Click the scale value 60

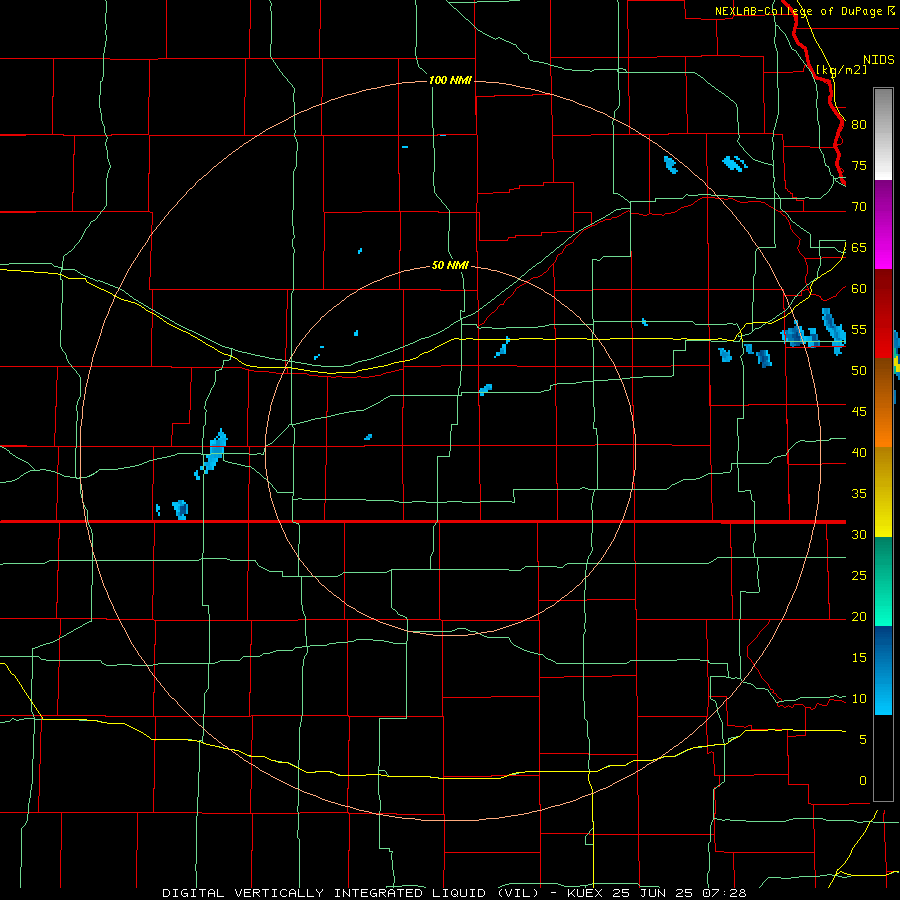(x=859, y=289)
